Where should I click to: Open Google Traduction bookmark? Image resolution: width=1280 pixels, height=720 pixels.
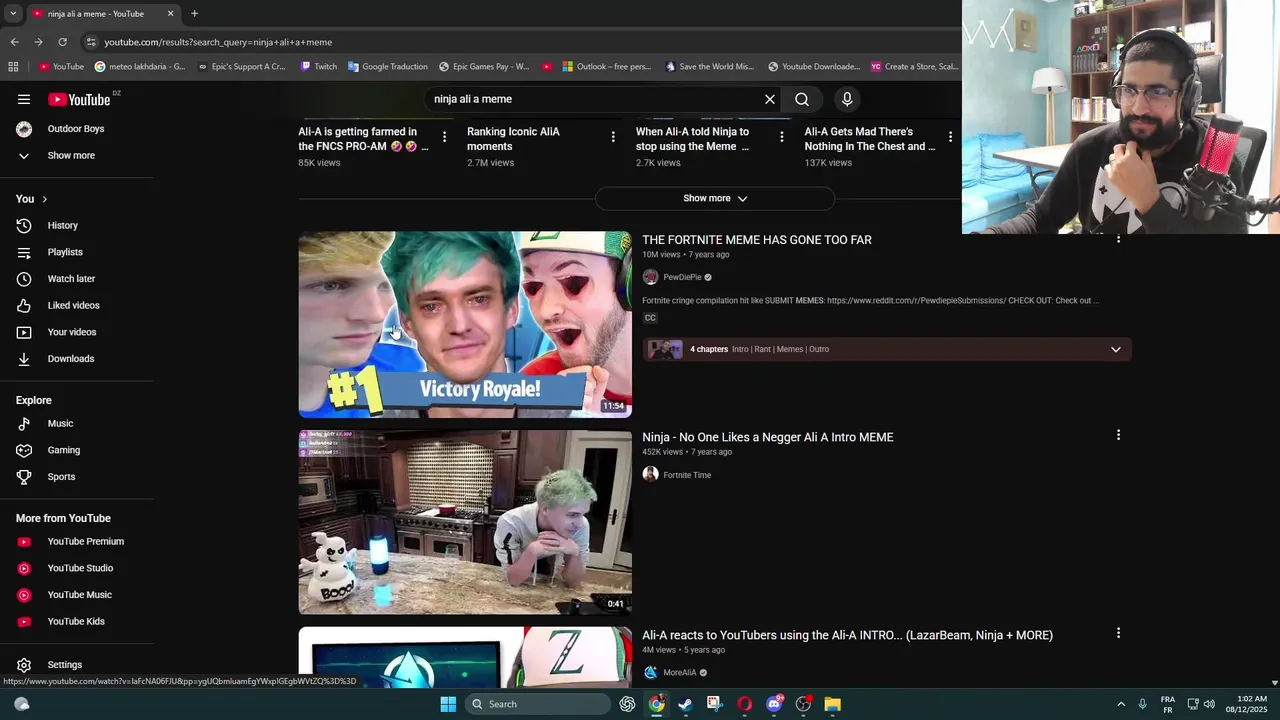point(388,66)
